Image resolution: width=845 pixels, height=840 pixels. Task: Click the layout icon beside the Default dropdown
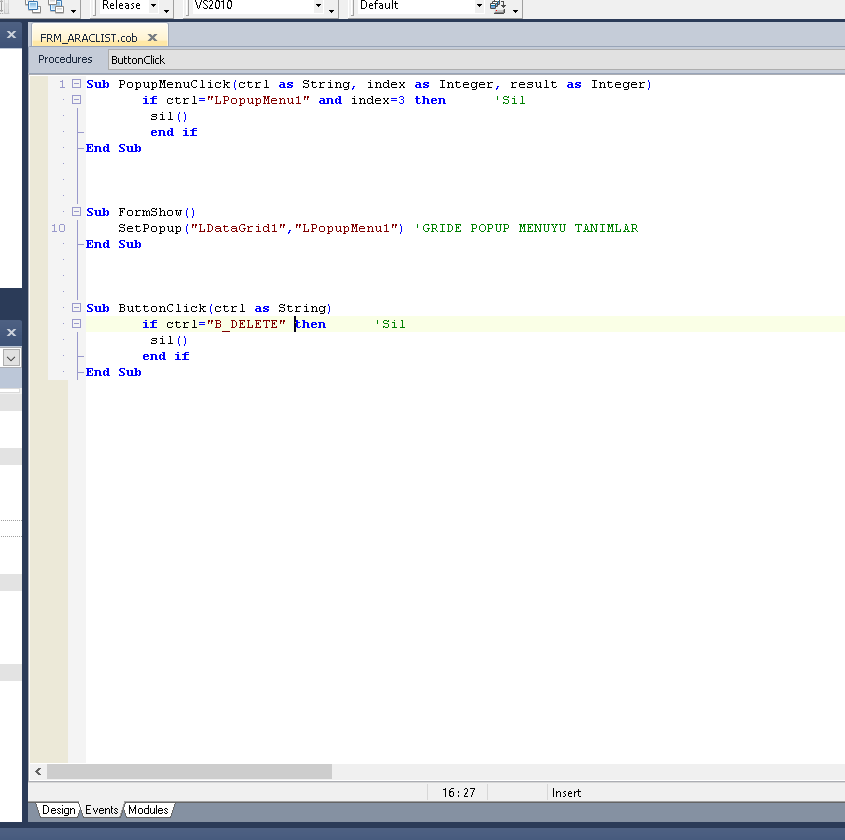(x=498, y=6)
